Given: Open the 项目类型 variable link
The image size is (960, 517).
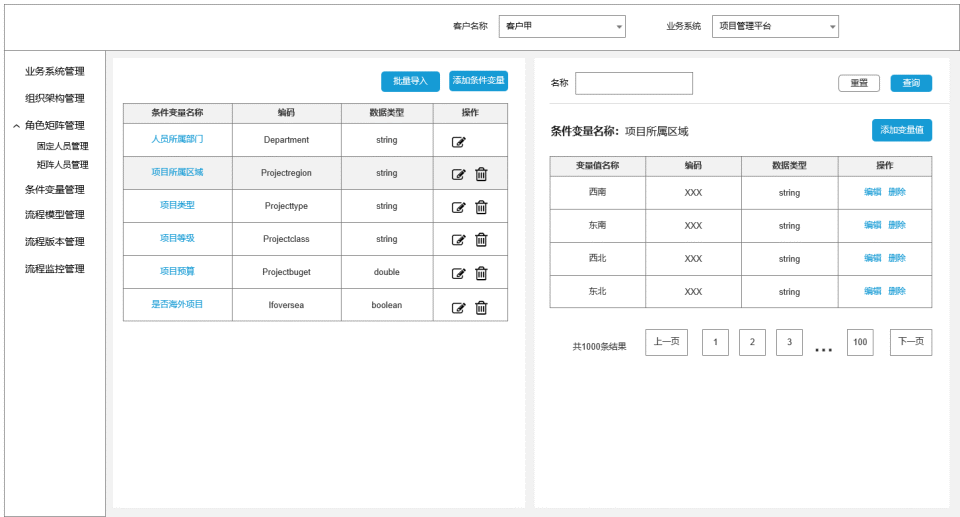Looking at the screenshot, I should coord(178,205).
